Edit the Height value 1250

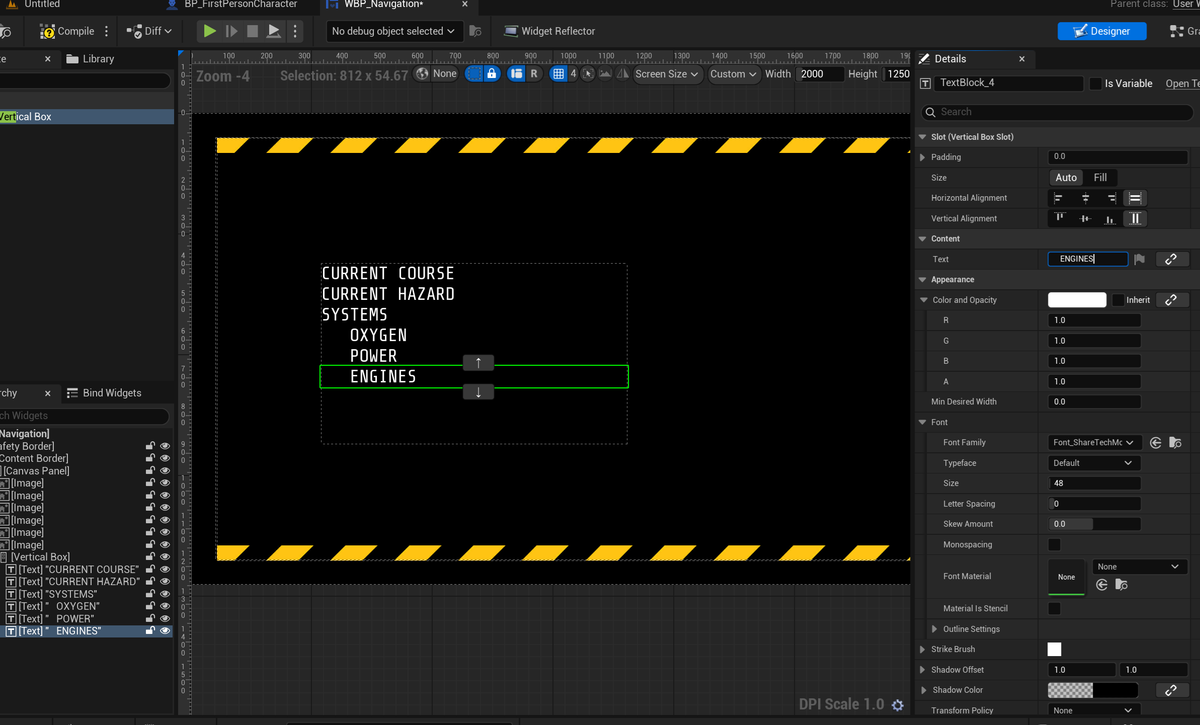898,74
